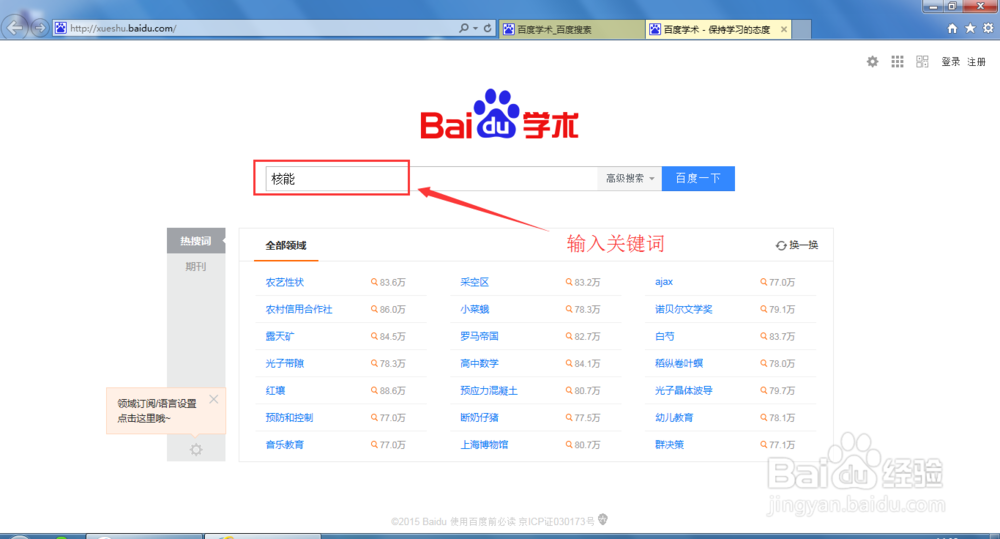Image resolution: width=1000 pixels, height=539 pixels.
Task: Click search icon next to 84.1万
Action: pos(569,363)
